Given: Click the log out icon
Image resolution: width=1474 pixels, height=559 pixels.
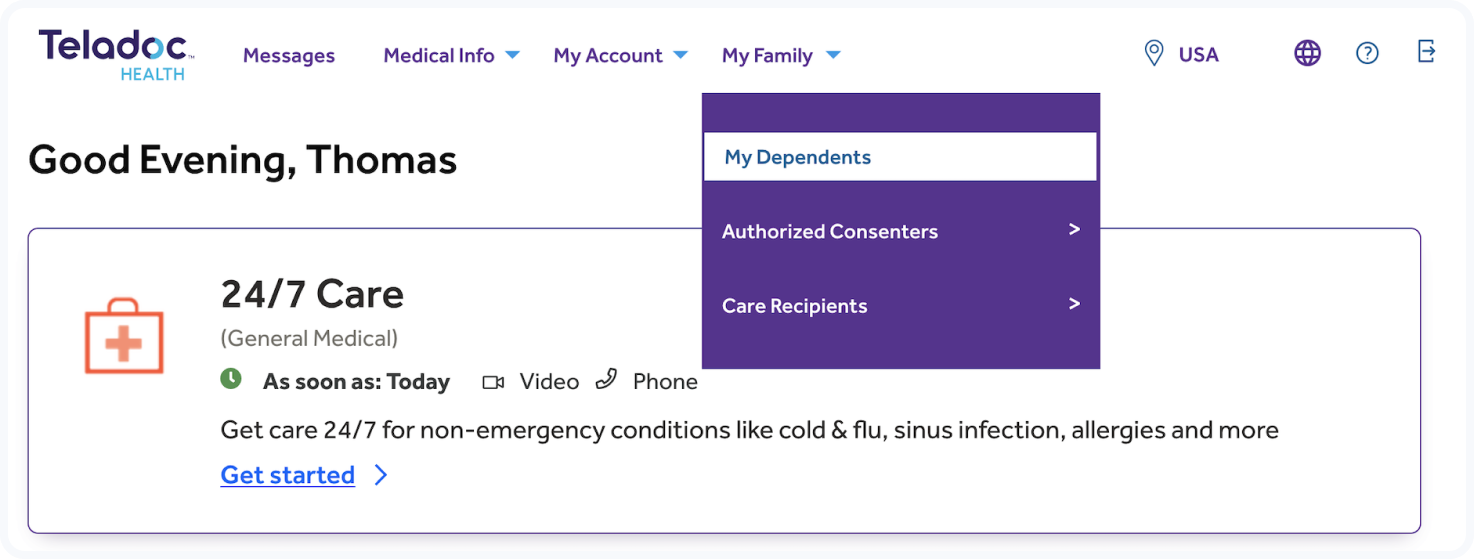Looking at the screenshot, I should 1427,52.
